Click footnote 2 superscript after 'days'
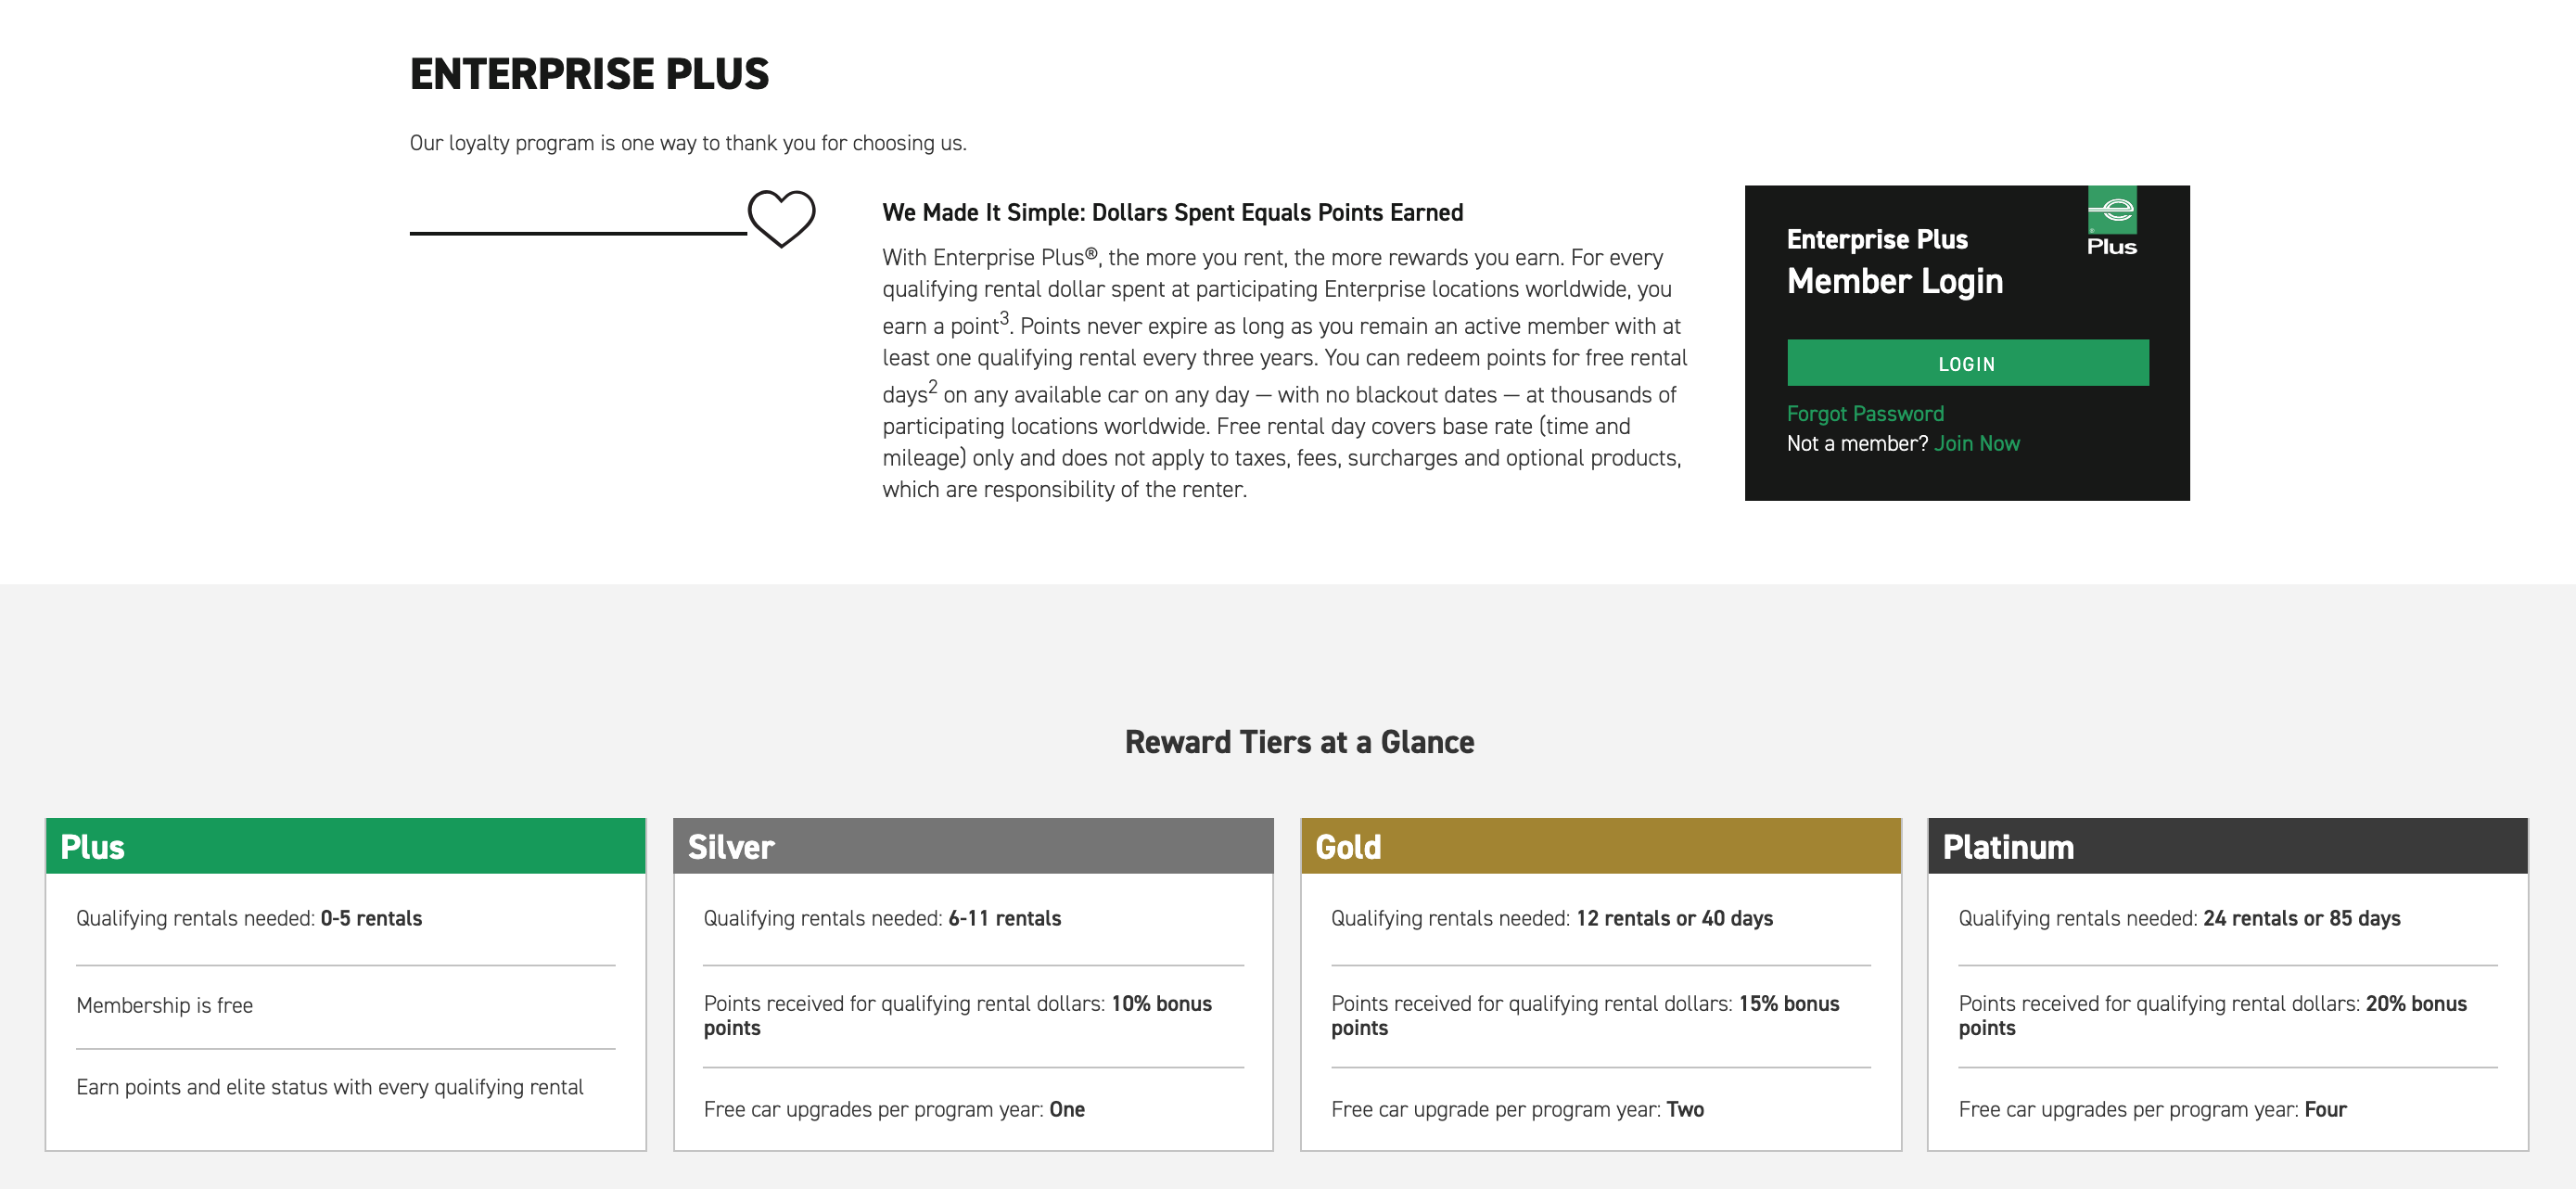 click(933, 386)
